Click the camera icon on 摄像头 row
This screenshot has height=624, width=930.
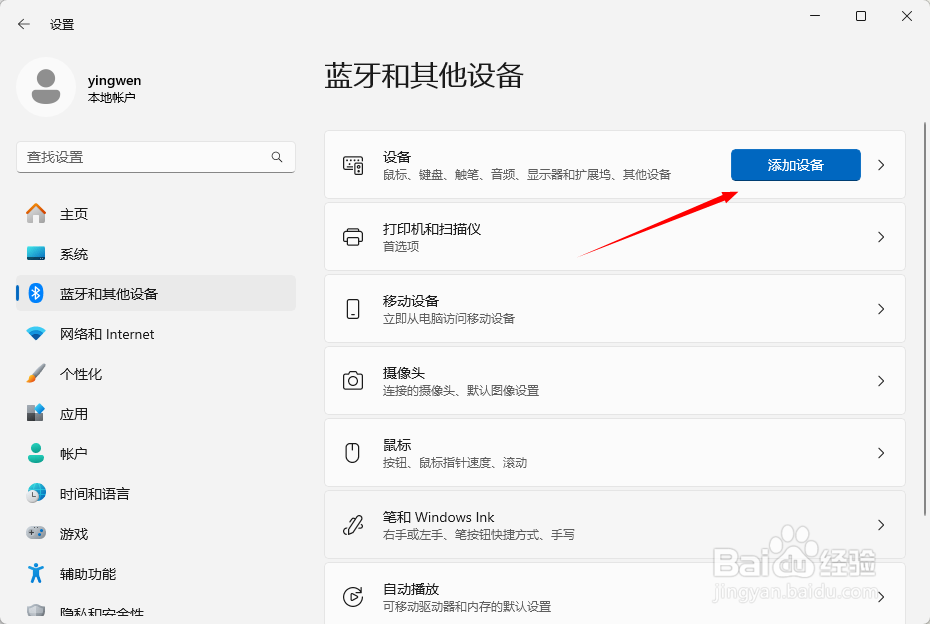[x=352, y=380]
